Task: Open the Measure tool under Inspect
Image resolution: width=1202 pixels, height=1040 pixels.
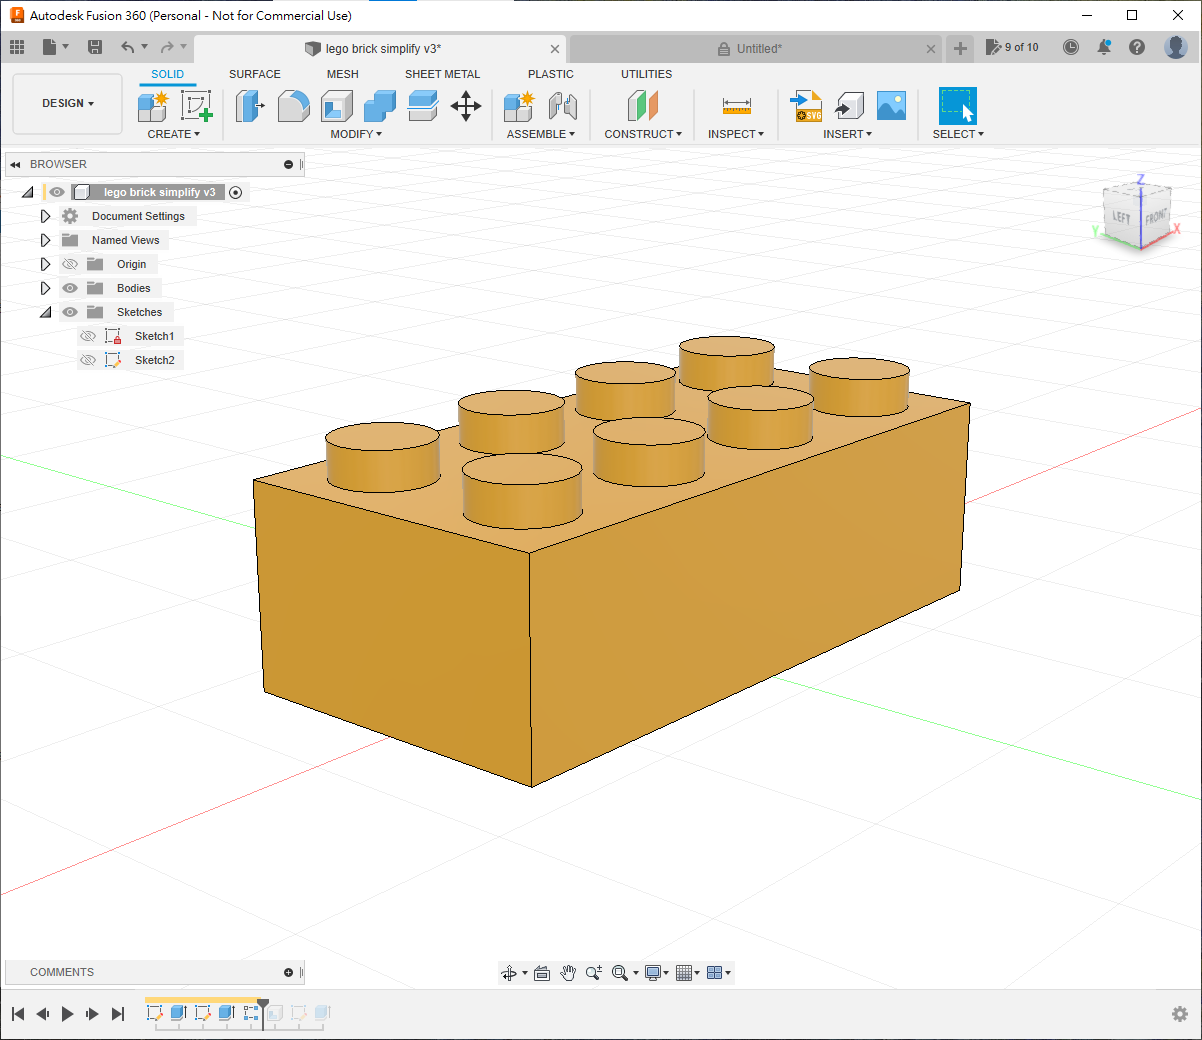Action: 736,106
